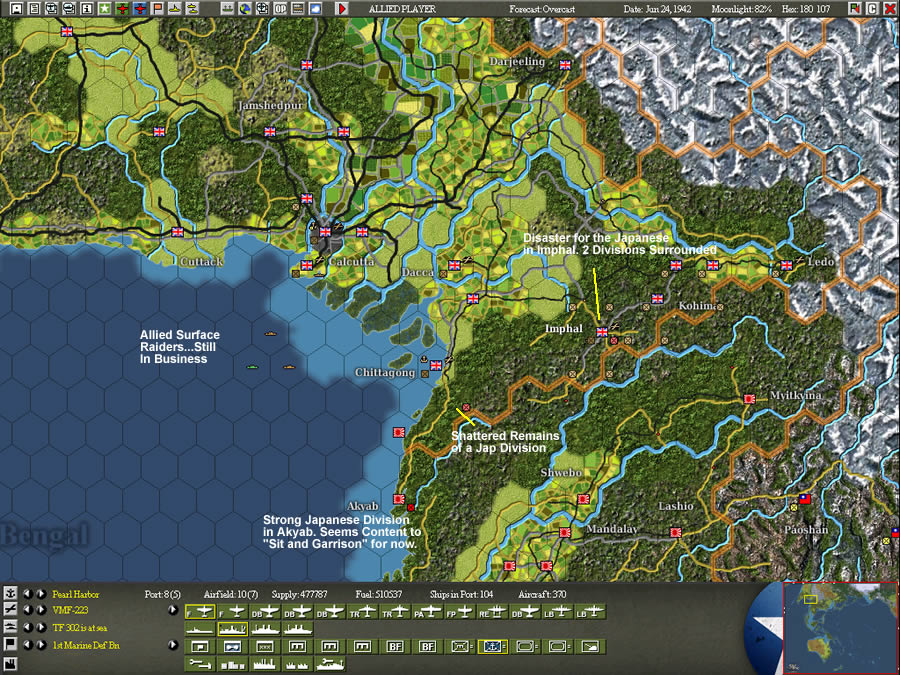This screenshot has width=900, height=675.
Task: Open the info 'i' toolbar icon
Action: [87, 9]
